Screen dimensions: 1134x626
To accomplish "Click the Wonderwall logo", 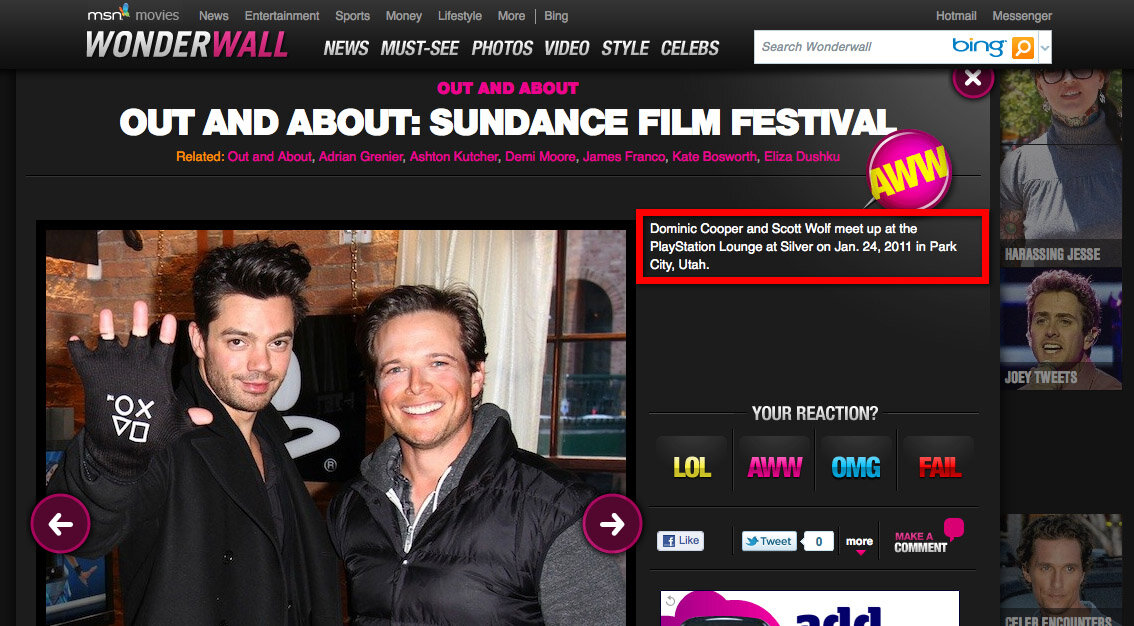I will coord(187,46).
